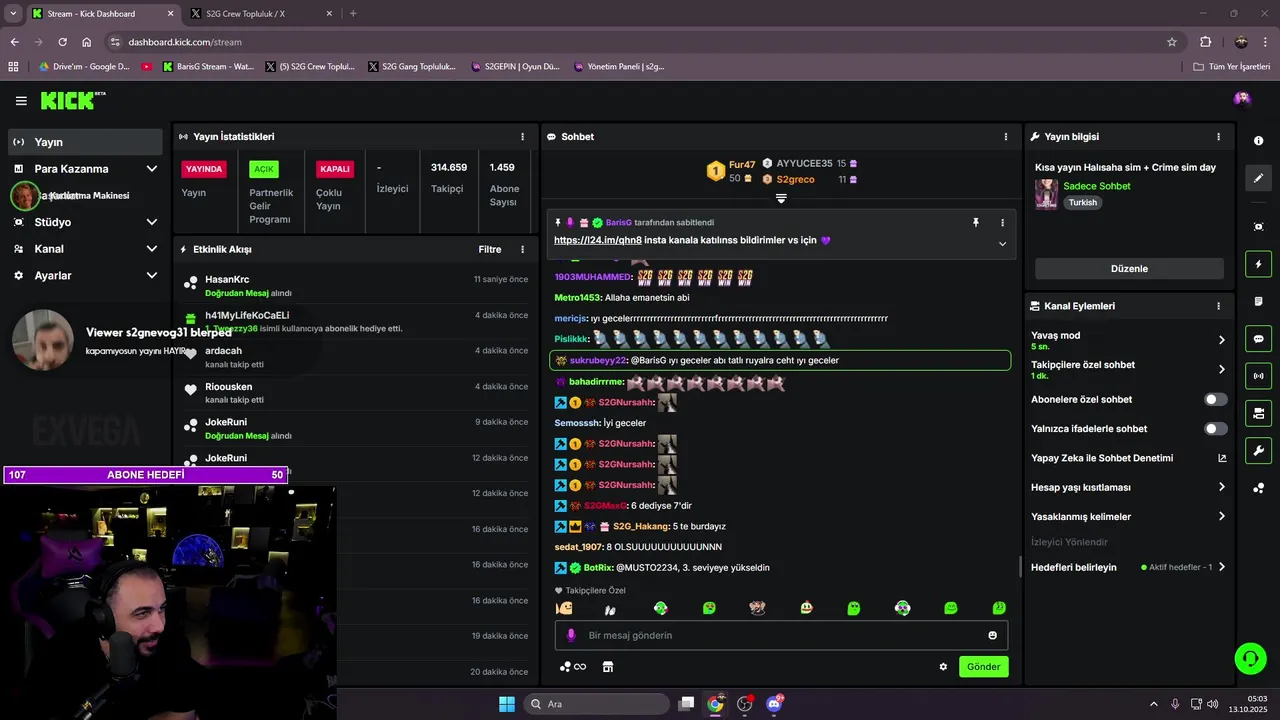Open the user profile avatar menu

coord(1242,98)
